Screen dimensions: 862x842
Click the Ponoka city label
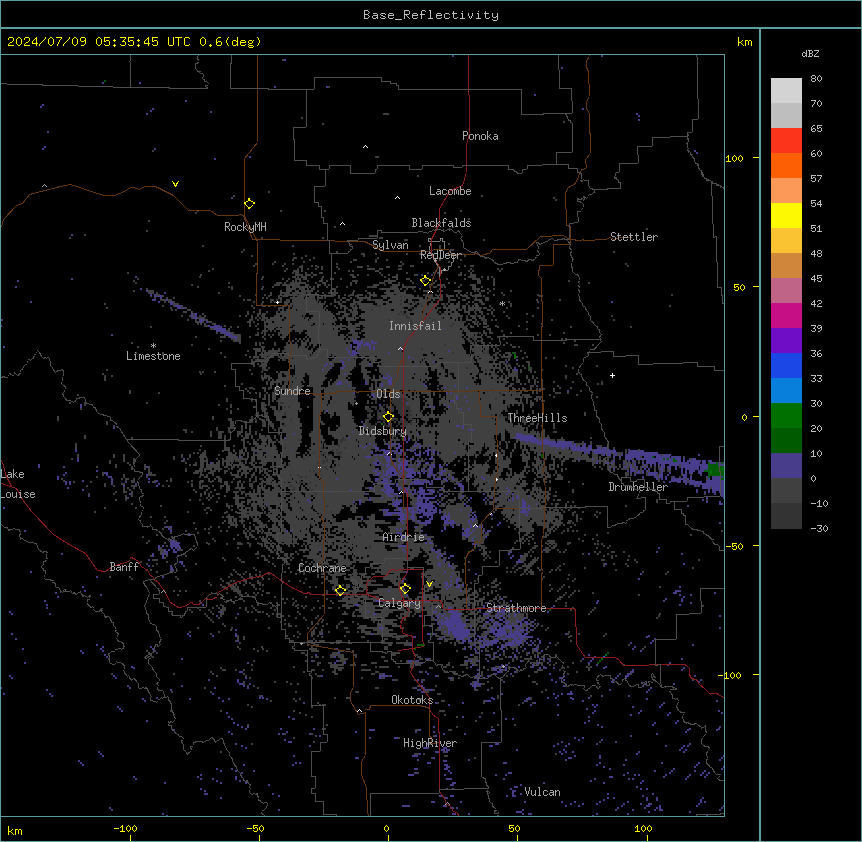(480, 136)
